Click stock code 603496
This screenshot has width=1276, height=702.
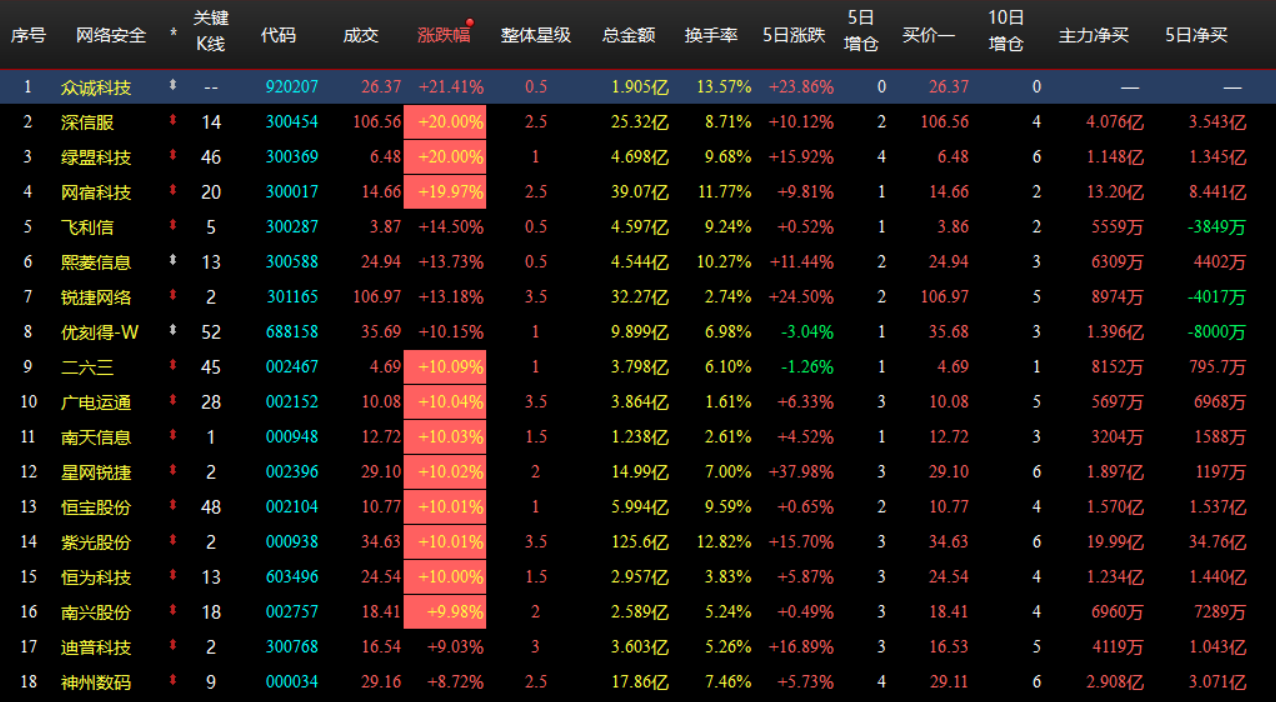click(x=292, y=577)
